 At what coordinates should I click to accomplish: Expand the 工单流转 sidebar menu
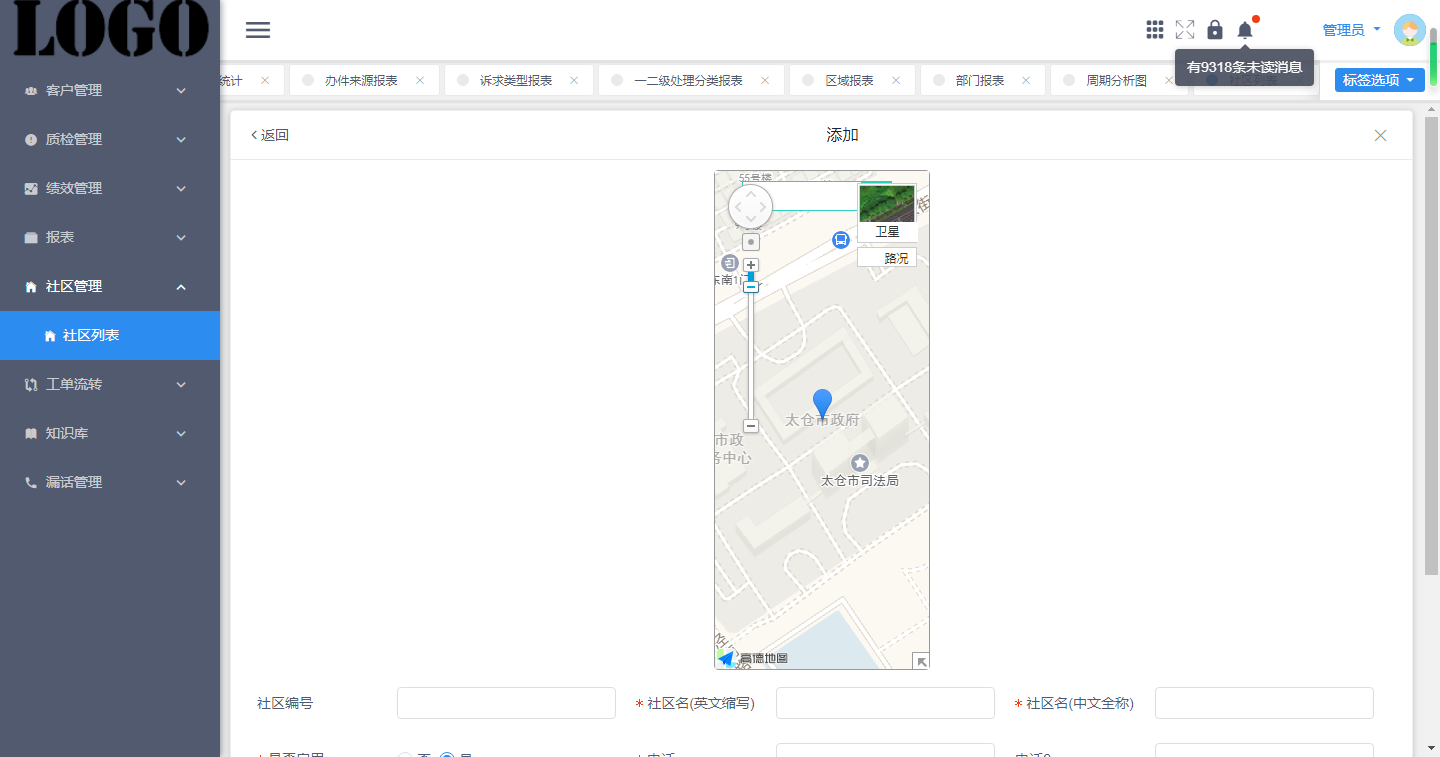[110, 384]
